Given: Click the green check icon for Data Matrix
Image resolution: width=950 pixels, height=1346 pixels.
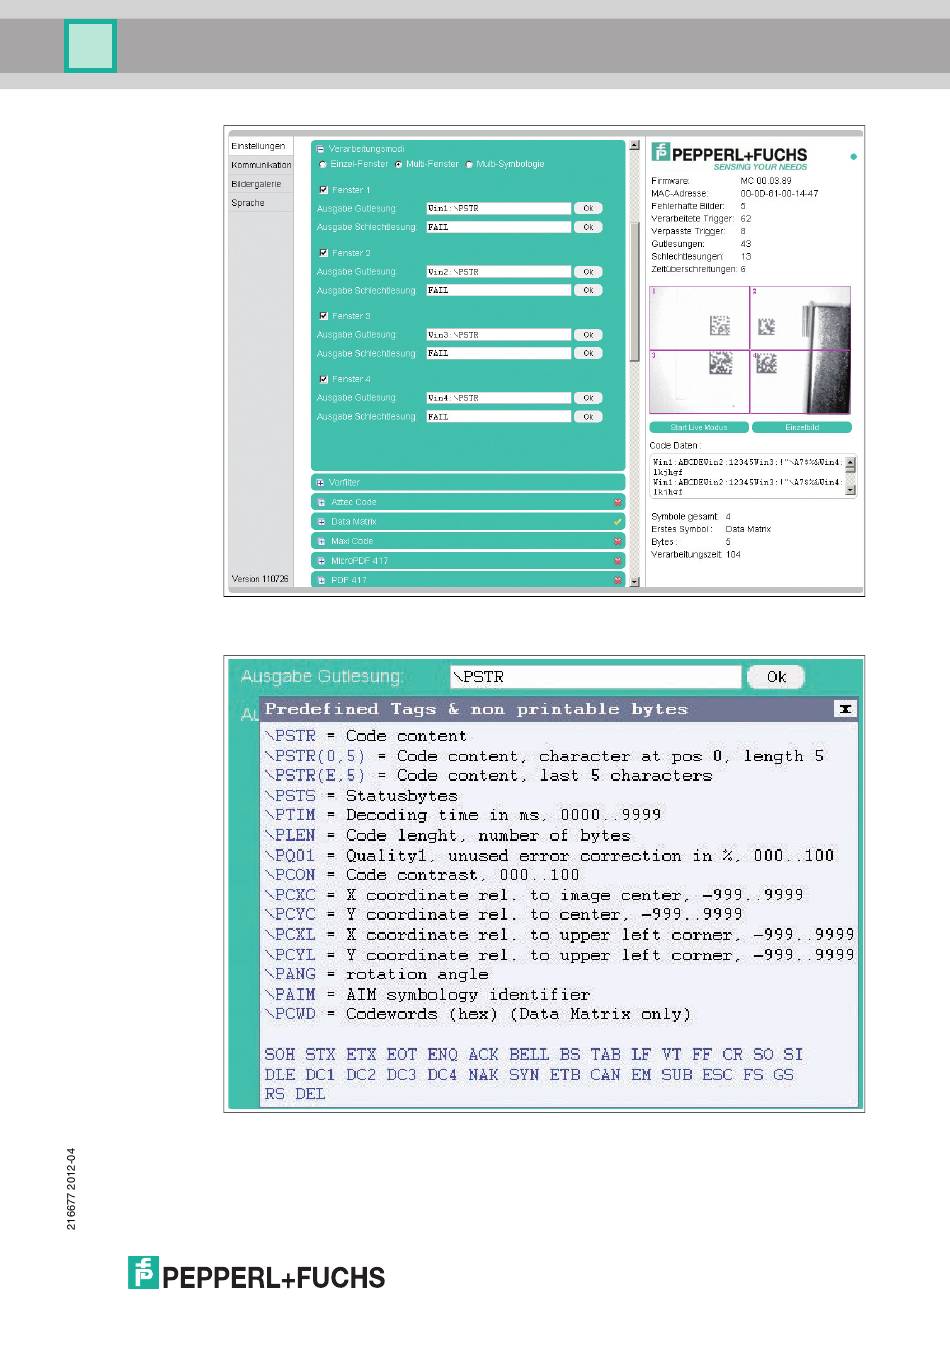Looking at the screenshot, I should [x=618, y=522].
